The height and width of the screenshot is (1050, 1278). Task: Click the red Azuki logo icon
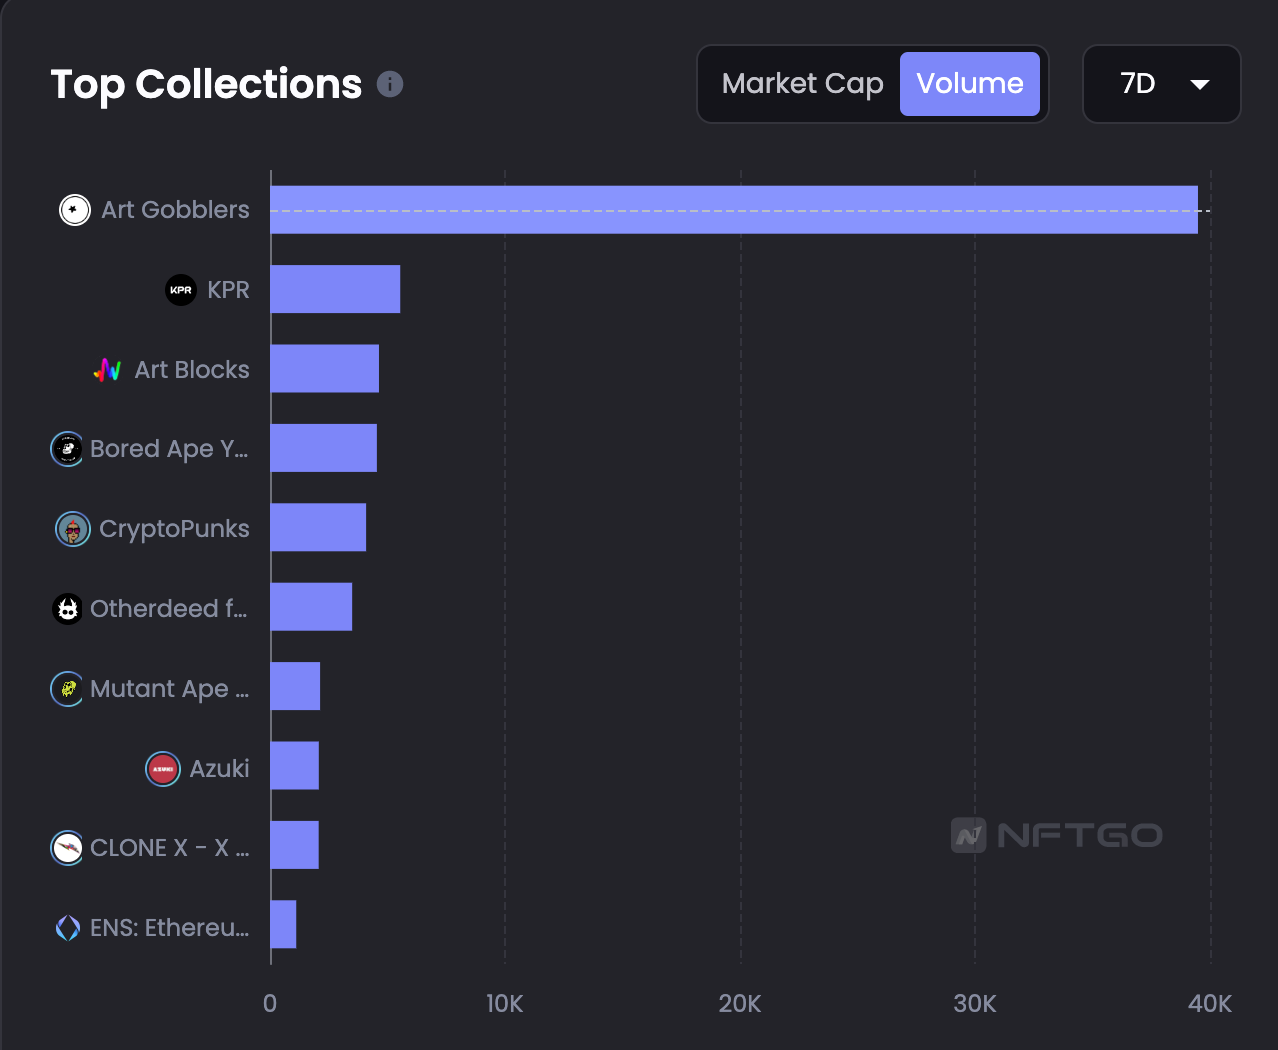tap(163, 769)
